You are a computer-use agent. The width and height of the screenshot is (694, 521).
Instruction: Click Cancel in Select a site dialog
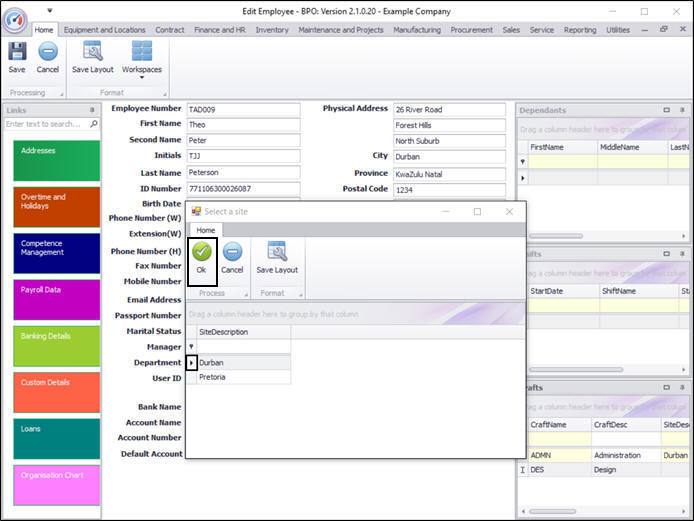coord(232,258)
